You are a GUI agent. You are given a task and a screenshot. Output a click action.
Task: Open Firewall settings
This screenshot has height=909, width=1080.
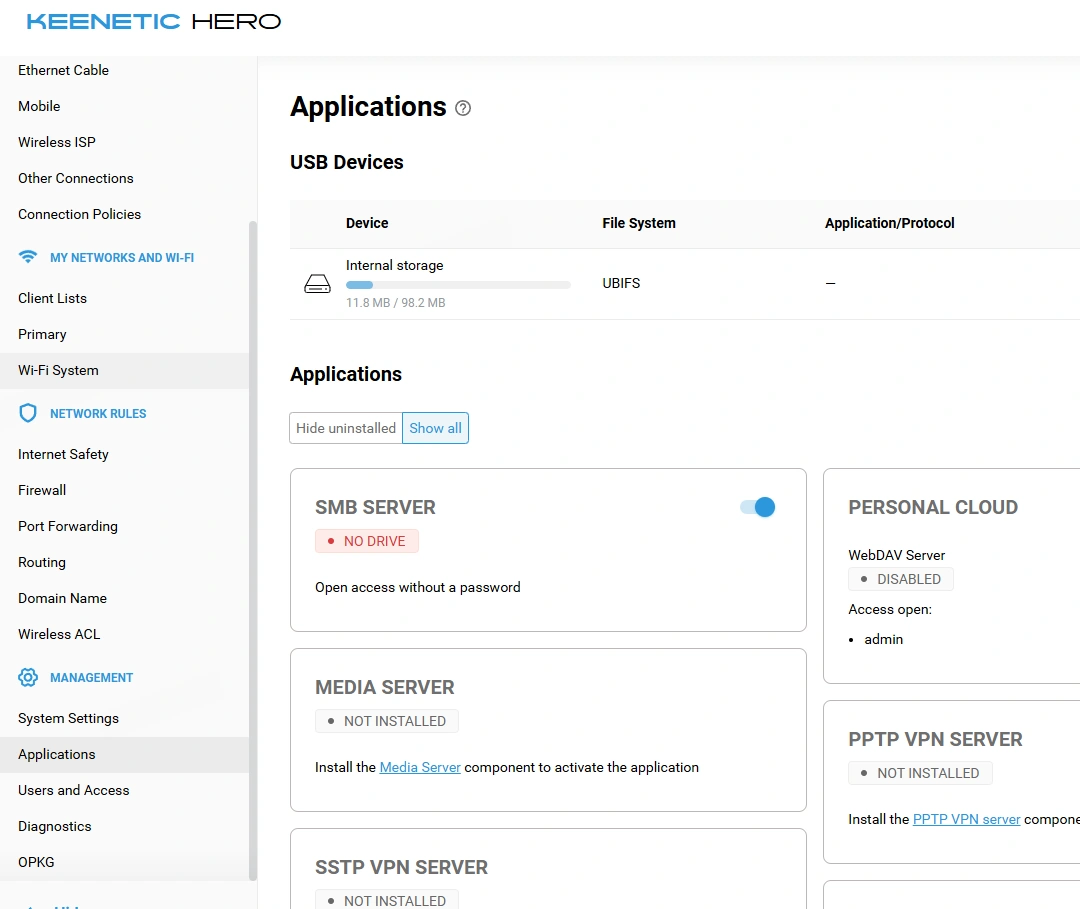42,490
